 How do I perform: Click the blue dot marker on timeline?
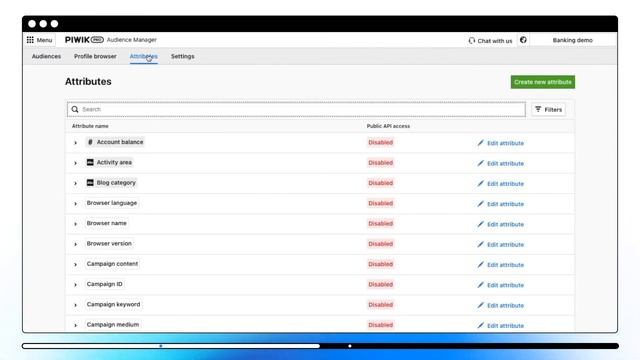(161, 346)
